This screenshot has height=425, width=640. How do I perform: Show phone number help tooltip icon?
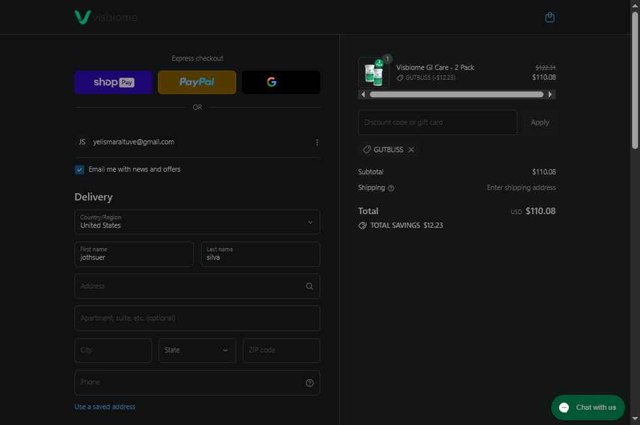click(309, 383)
